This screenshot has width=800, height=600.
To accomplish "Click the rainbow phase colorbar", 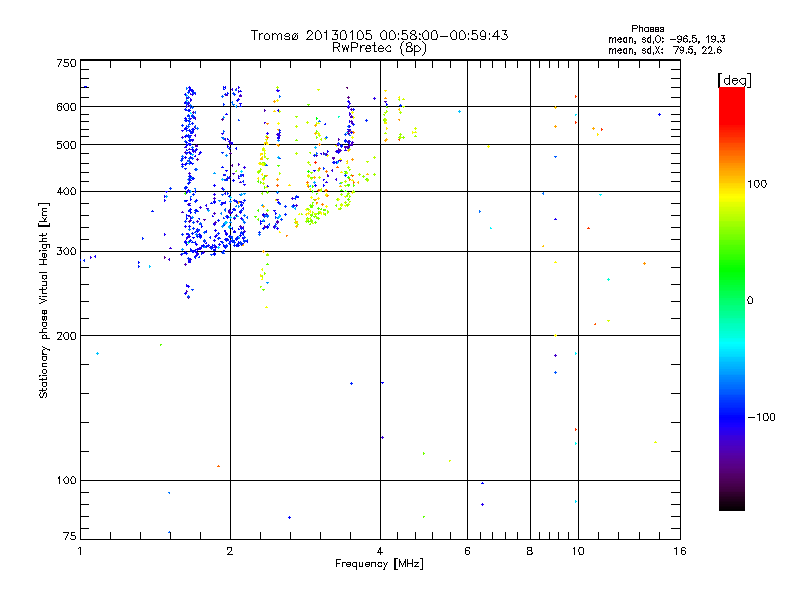I will 732,299.
